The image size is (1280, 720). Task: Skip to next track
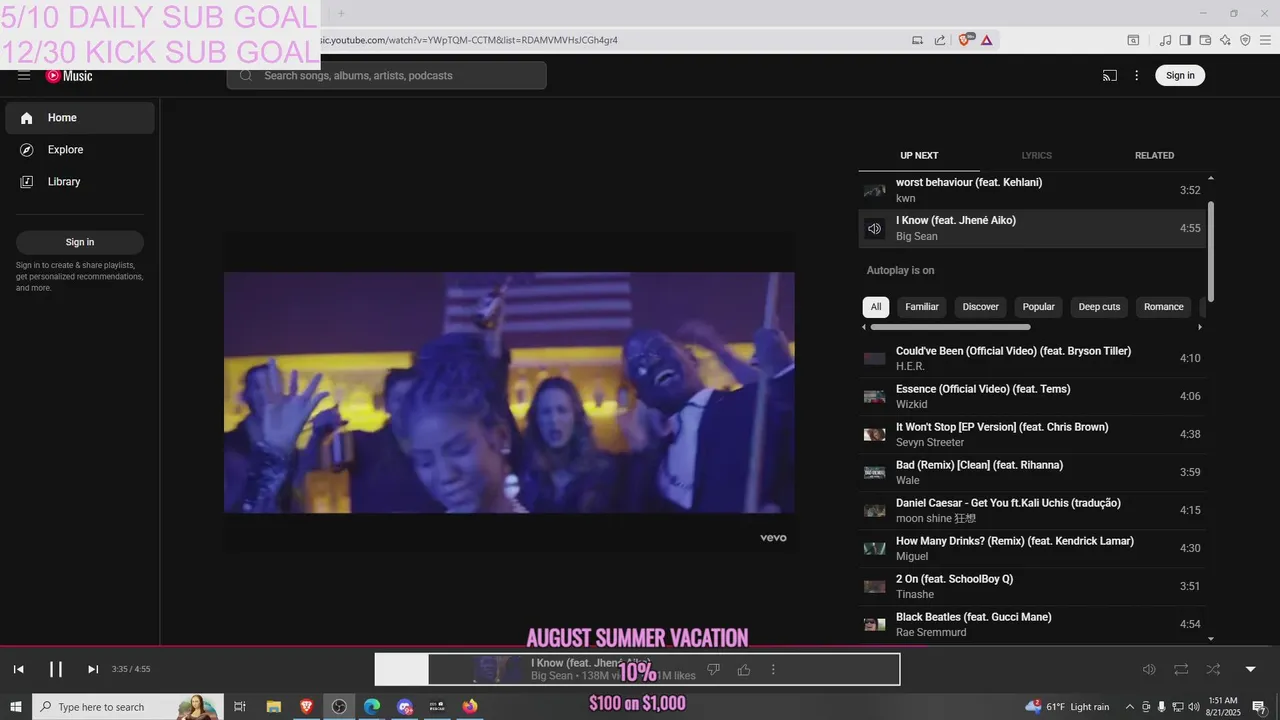pyautogui.click(x=93, y=669)
